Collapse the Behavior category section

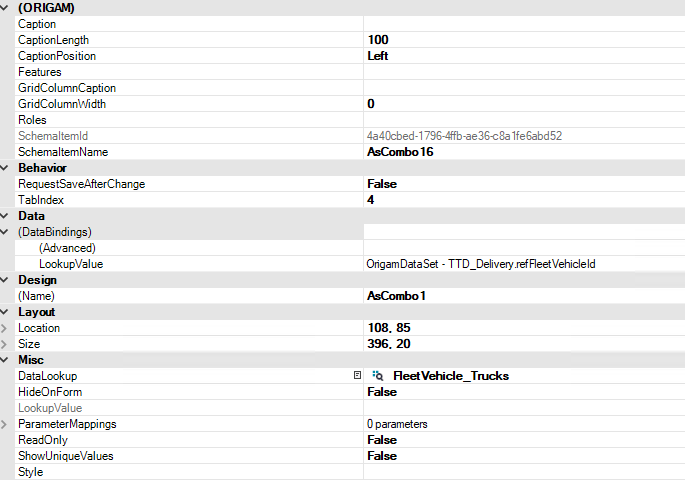coord(6,168)
